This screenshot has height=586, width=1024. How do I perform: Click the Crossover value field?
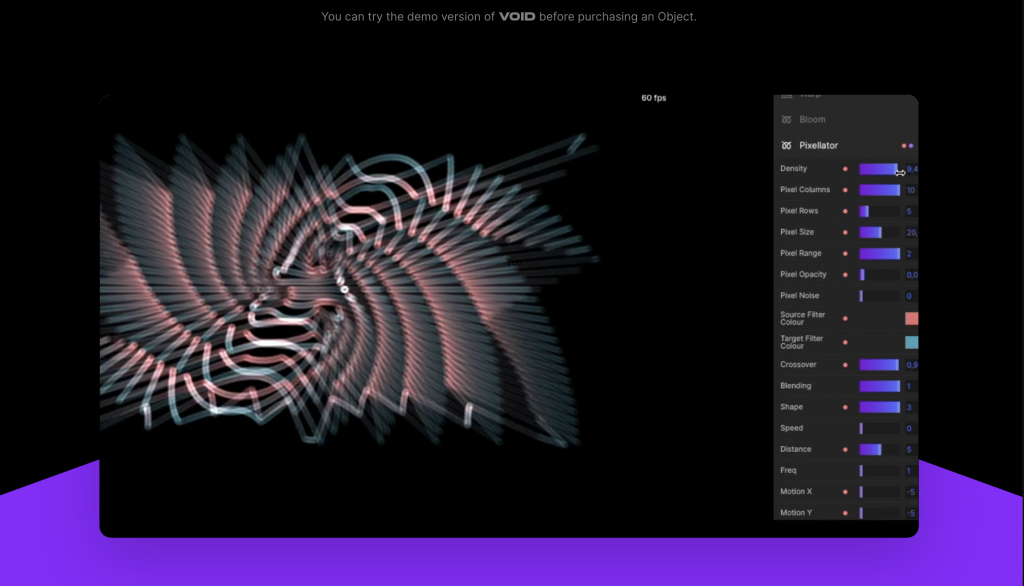[x=911, y=365]
